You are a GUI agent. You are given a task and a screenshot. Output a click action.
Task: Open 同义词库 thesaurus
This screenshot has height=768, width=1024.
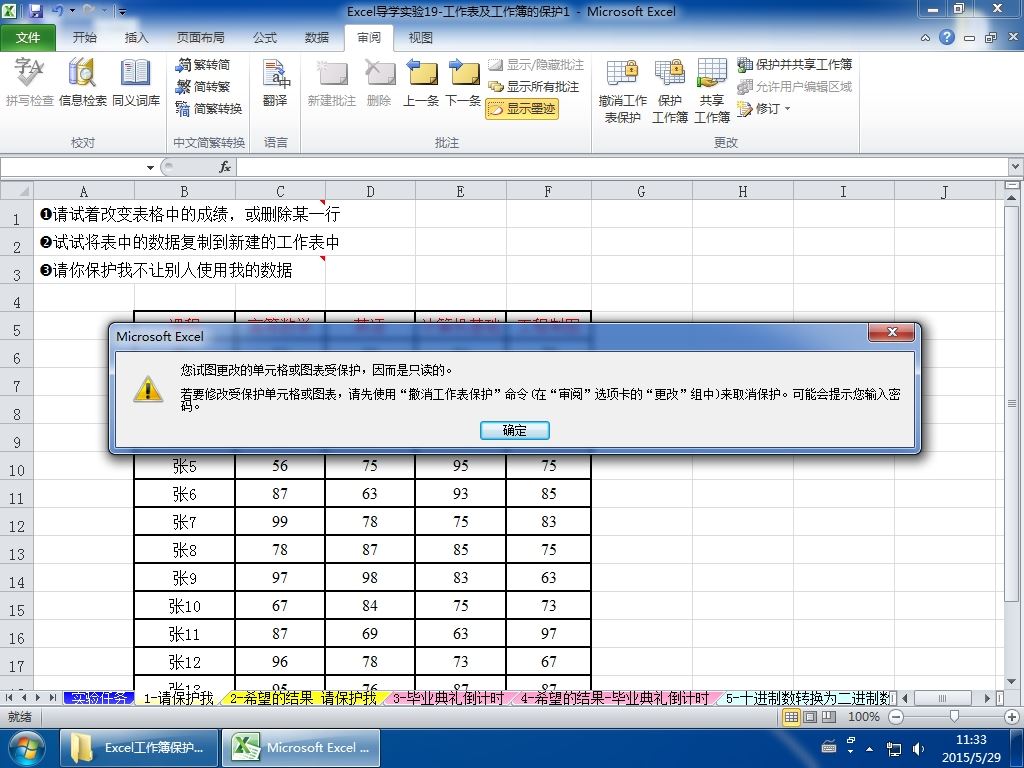point(136,82)
